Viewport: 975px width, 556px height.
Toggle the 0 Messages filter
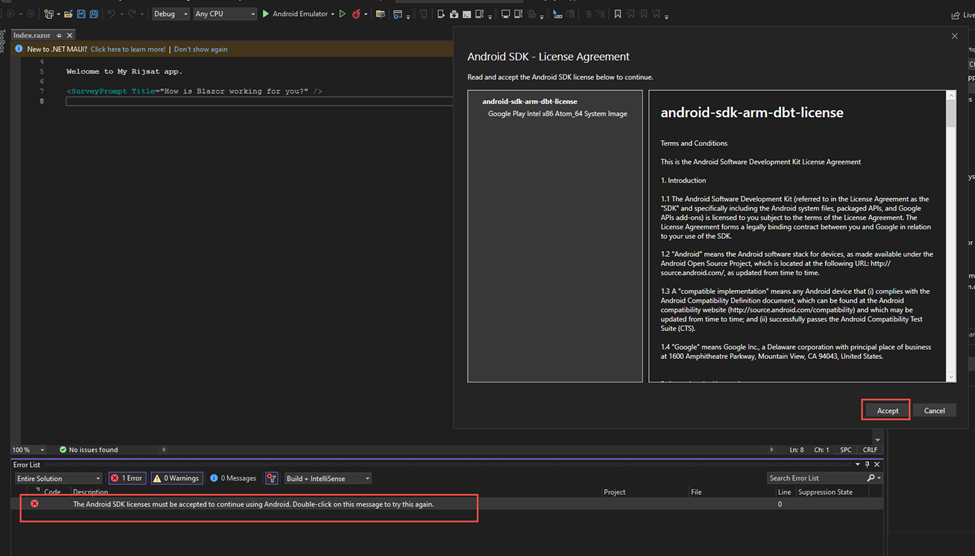coord(234,478)
